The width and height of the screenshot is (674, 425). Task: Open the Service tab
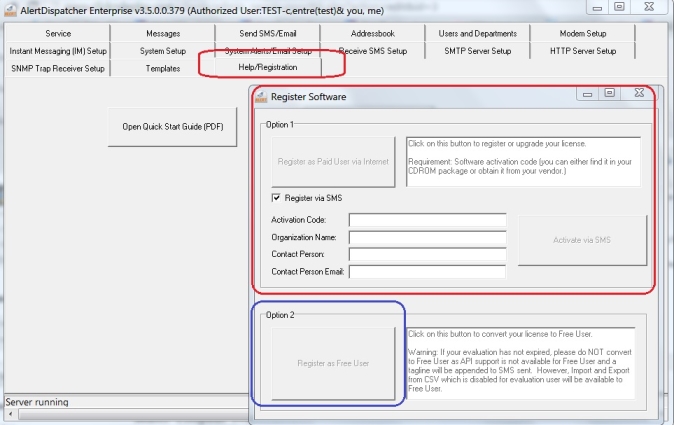pos(58,33)
